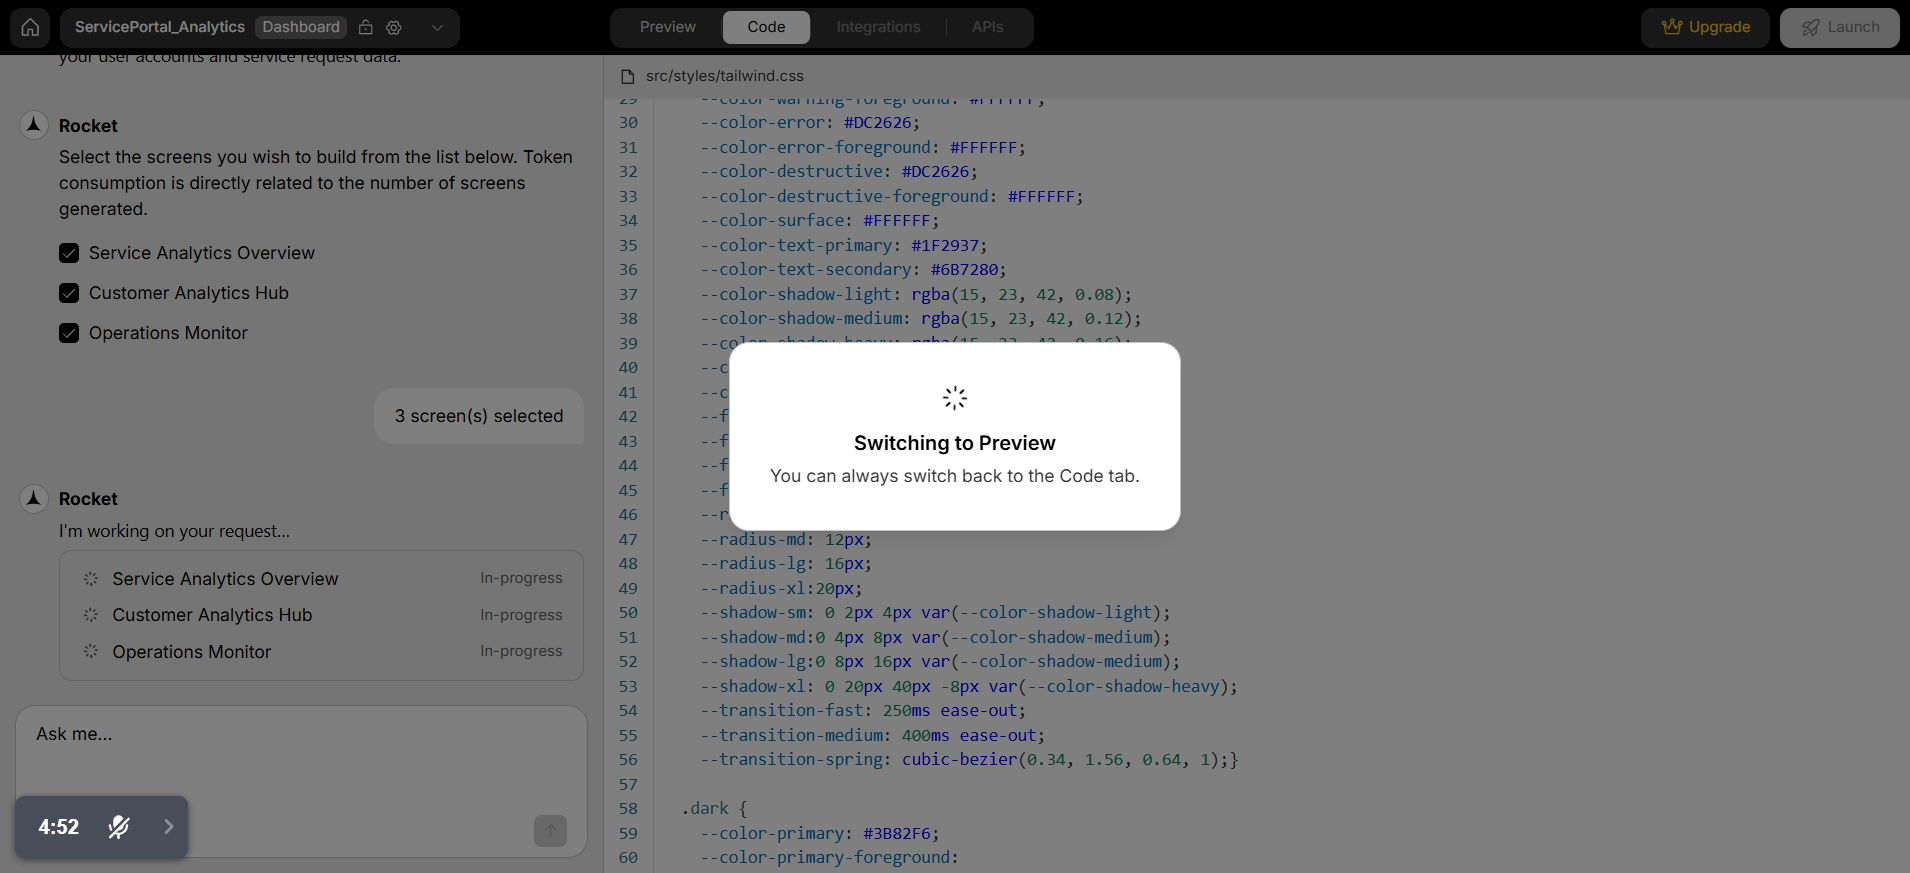Click Service Analytics Overview progress row

tap(322, 579)
